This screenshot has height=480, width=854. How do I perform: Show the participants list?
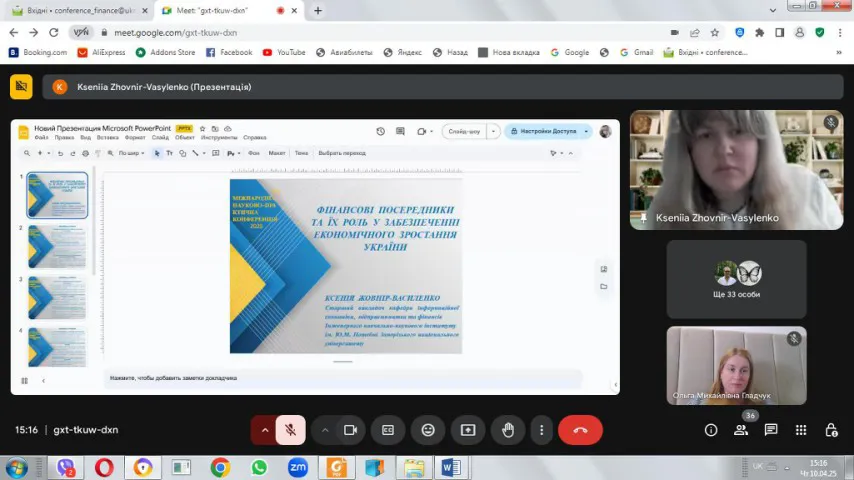tap(741, 430)
